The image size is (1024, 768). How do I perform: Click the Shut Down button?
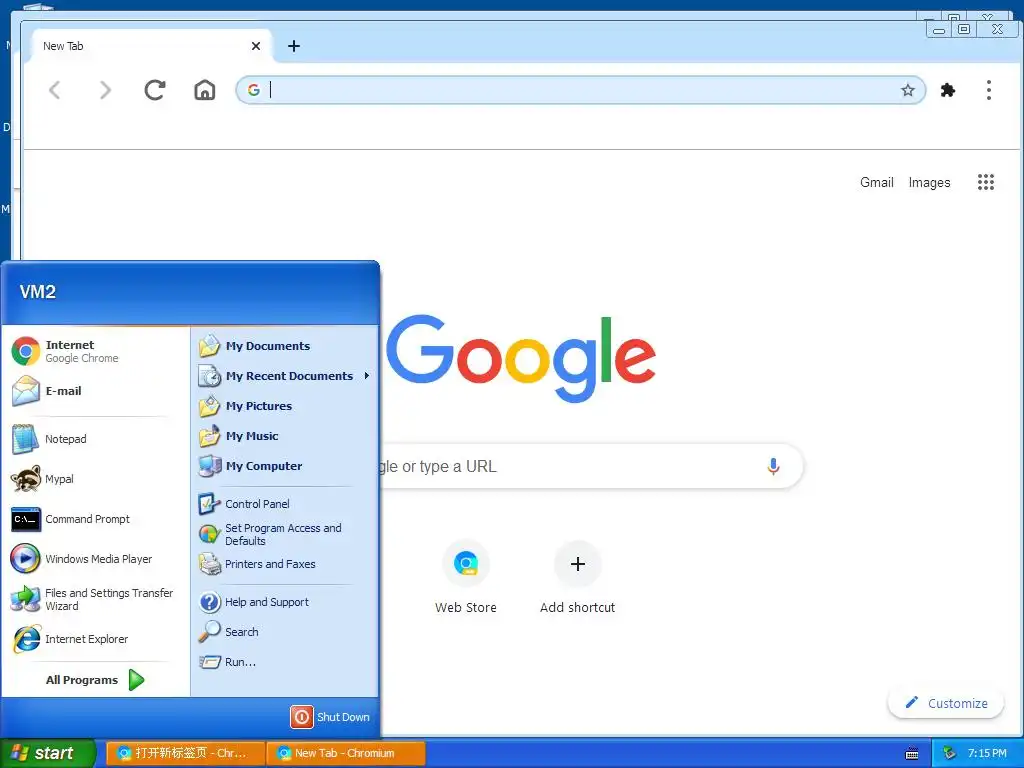click(x=330, y=717)
